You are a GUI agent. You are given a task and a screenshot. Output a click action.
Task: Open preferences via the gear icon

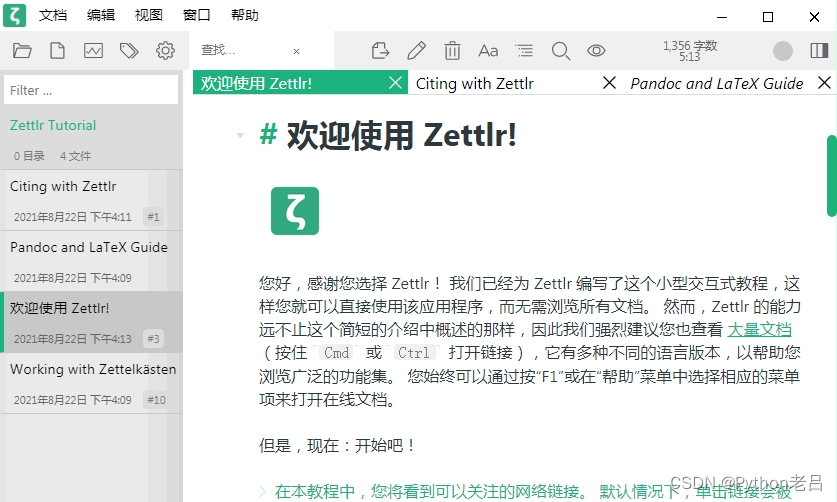(x=165, y=51)
